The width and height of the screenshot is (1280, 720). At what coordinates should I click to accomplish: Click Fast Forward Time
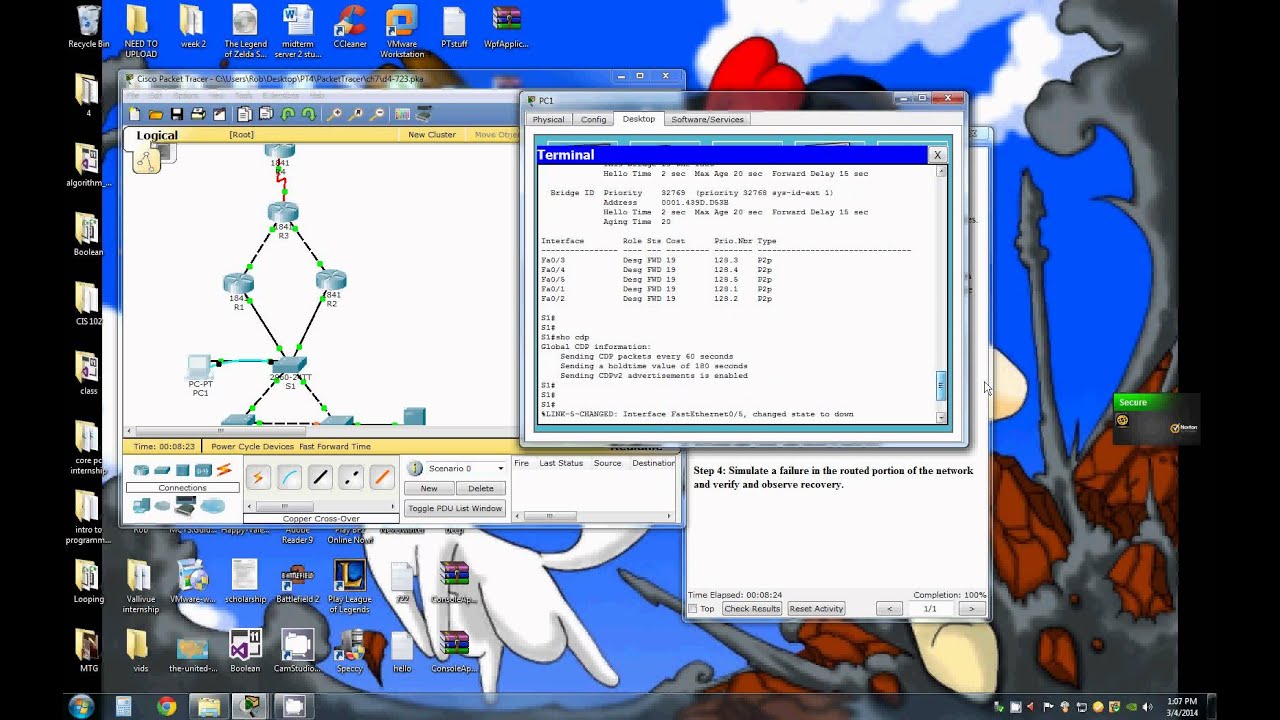coord(335,447)
